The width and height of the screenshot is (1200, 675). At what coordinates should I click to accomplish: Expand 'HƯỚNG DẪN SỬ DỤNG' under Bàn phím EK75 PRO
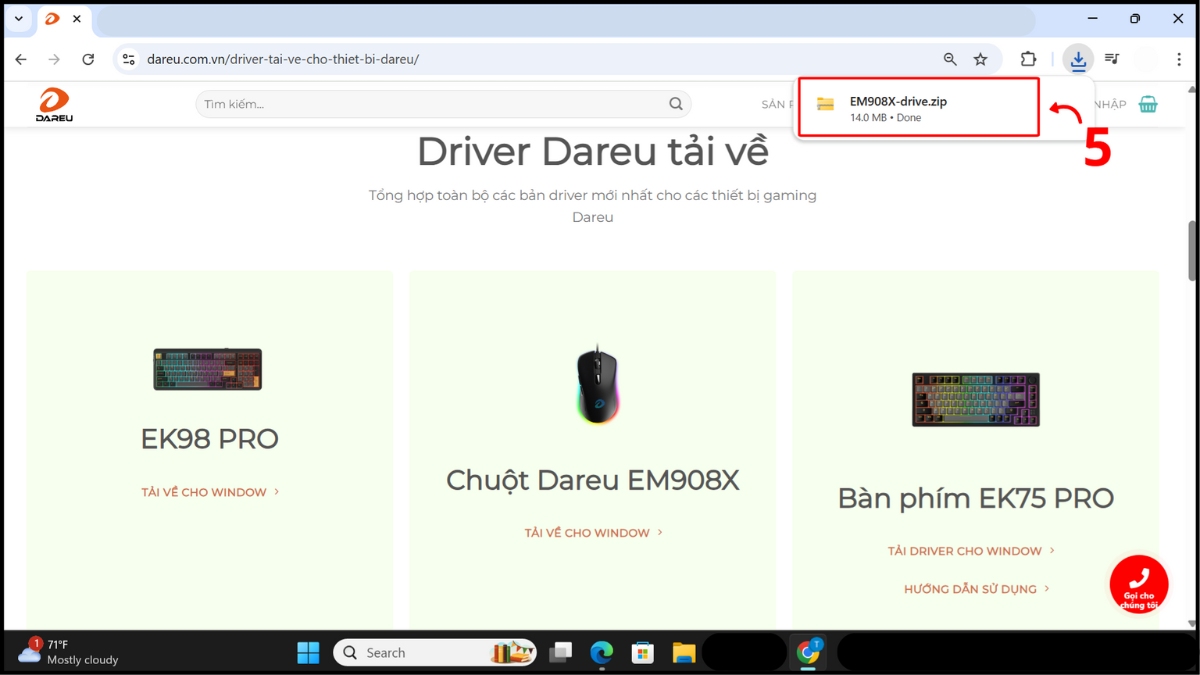click(x=968, y=588)
